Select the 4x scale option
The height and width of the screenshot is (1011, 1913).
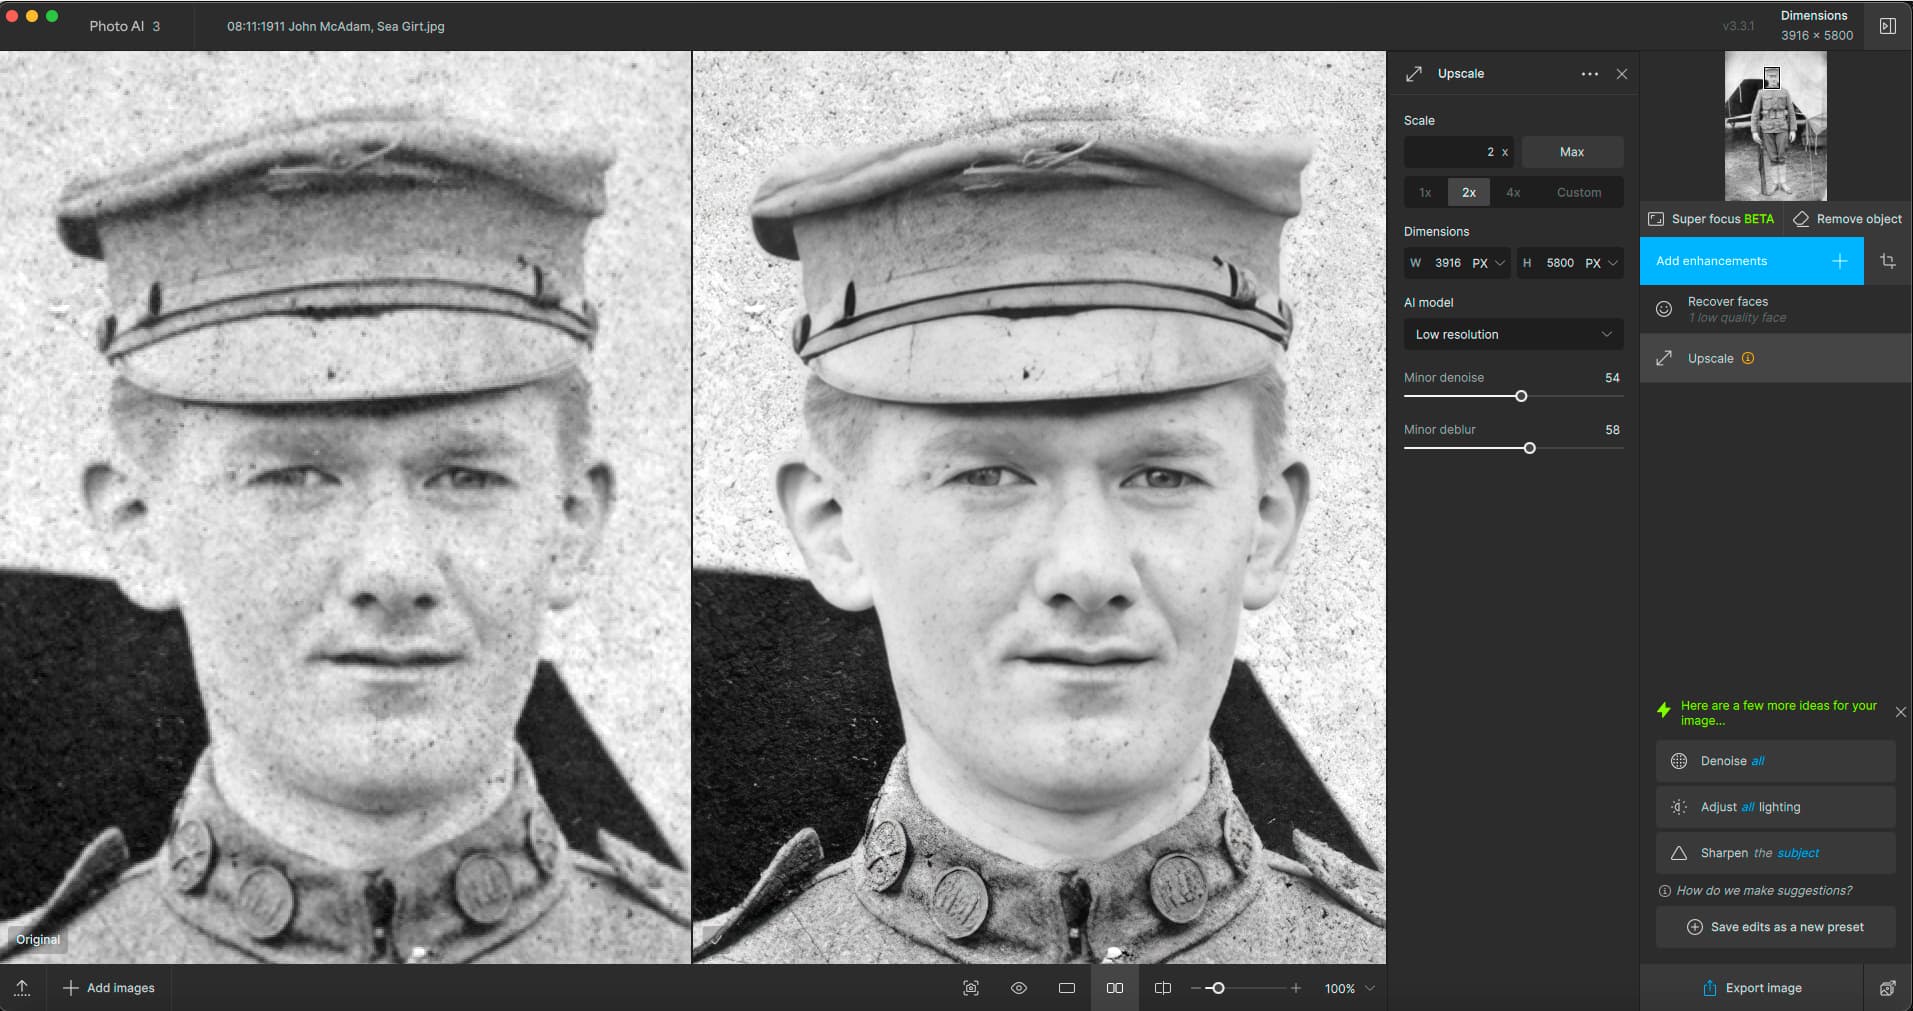[x=1513, y=192]
